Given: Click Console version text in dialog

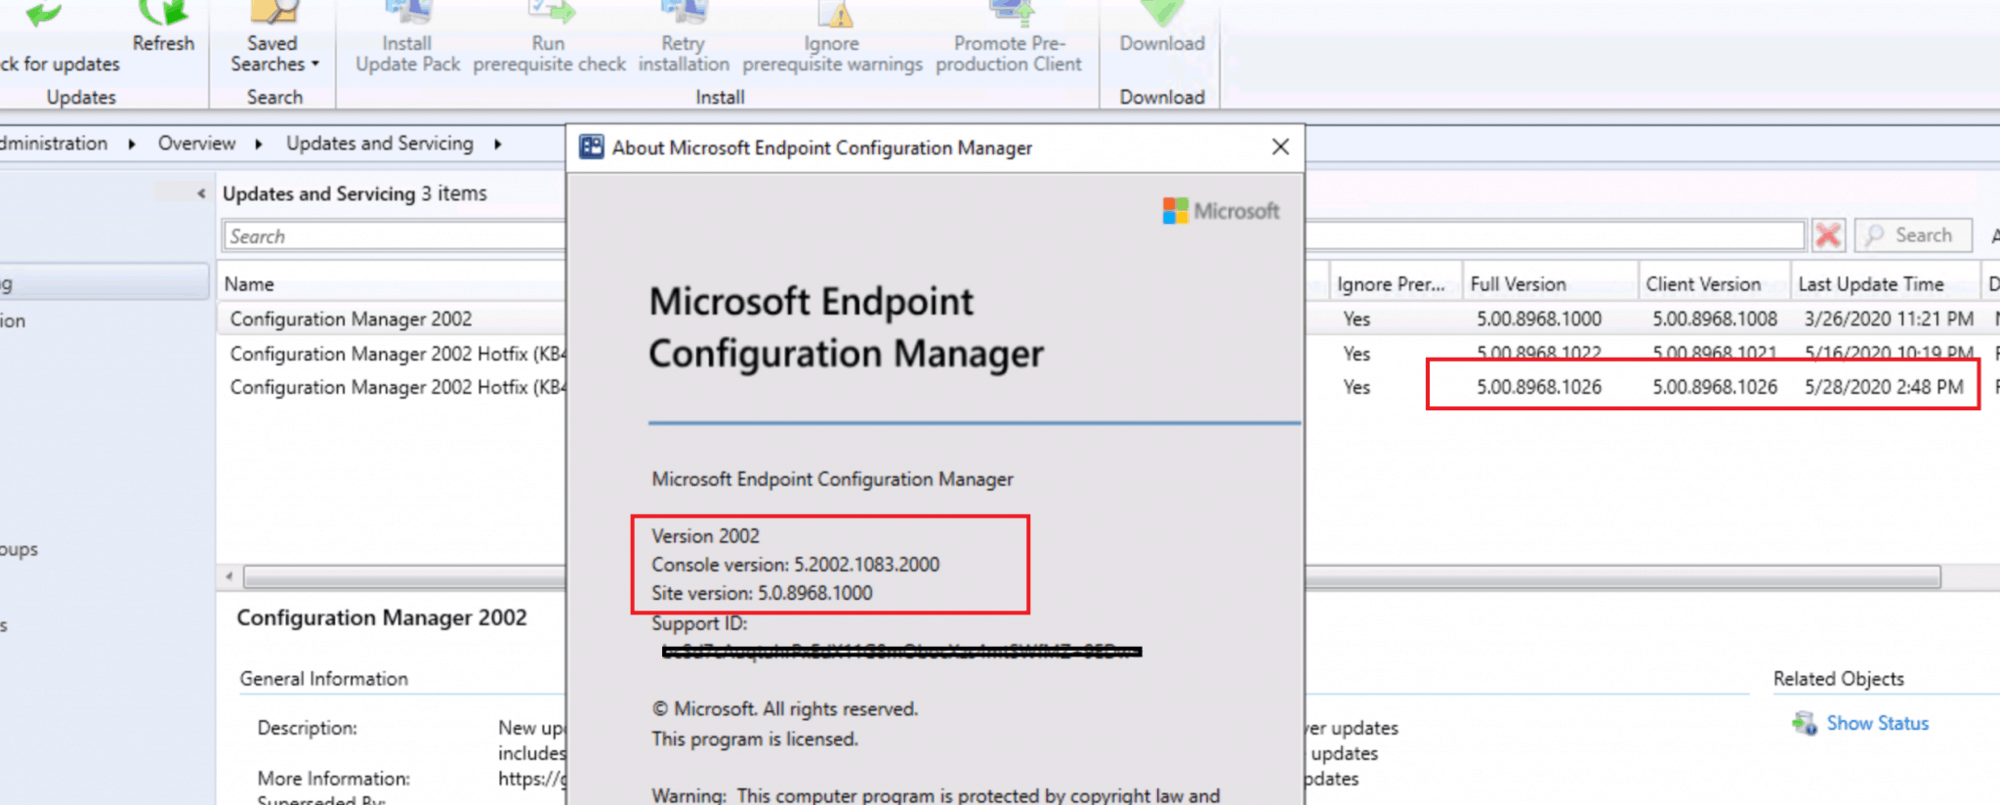Looking at the screenshot, I should click(795, 564).
